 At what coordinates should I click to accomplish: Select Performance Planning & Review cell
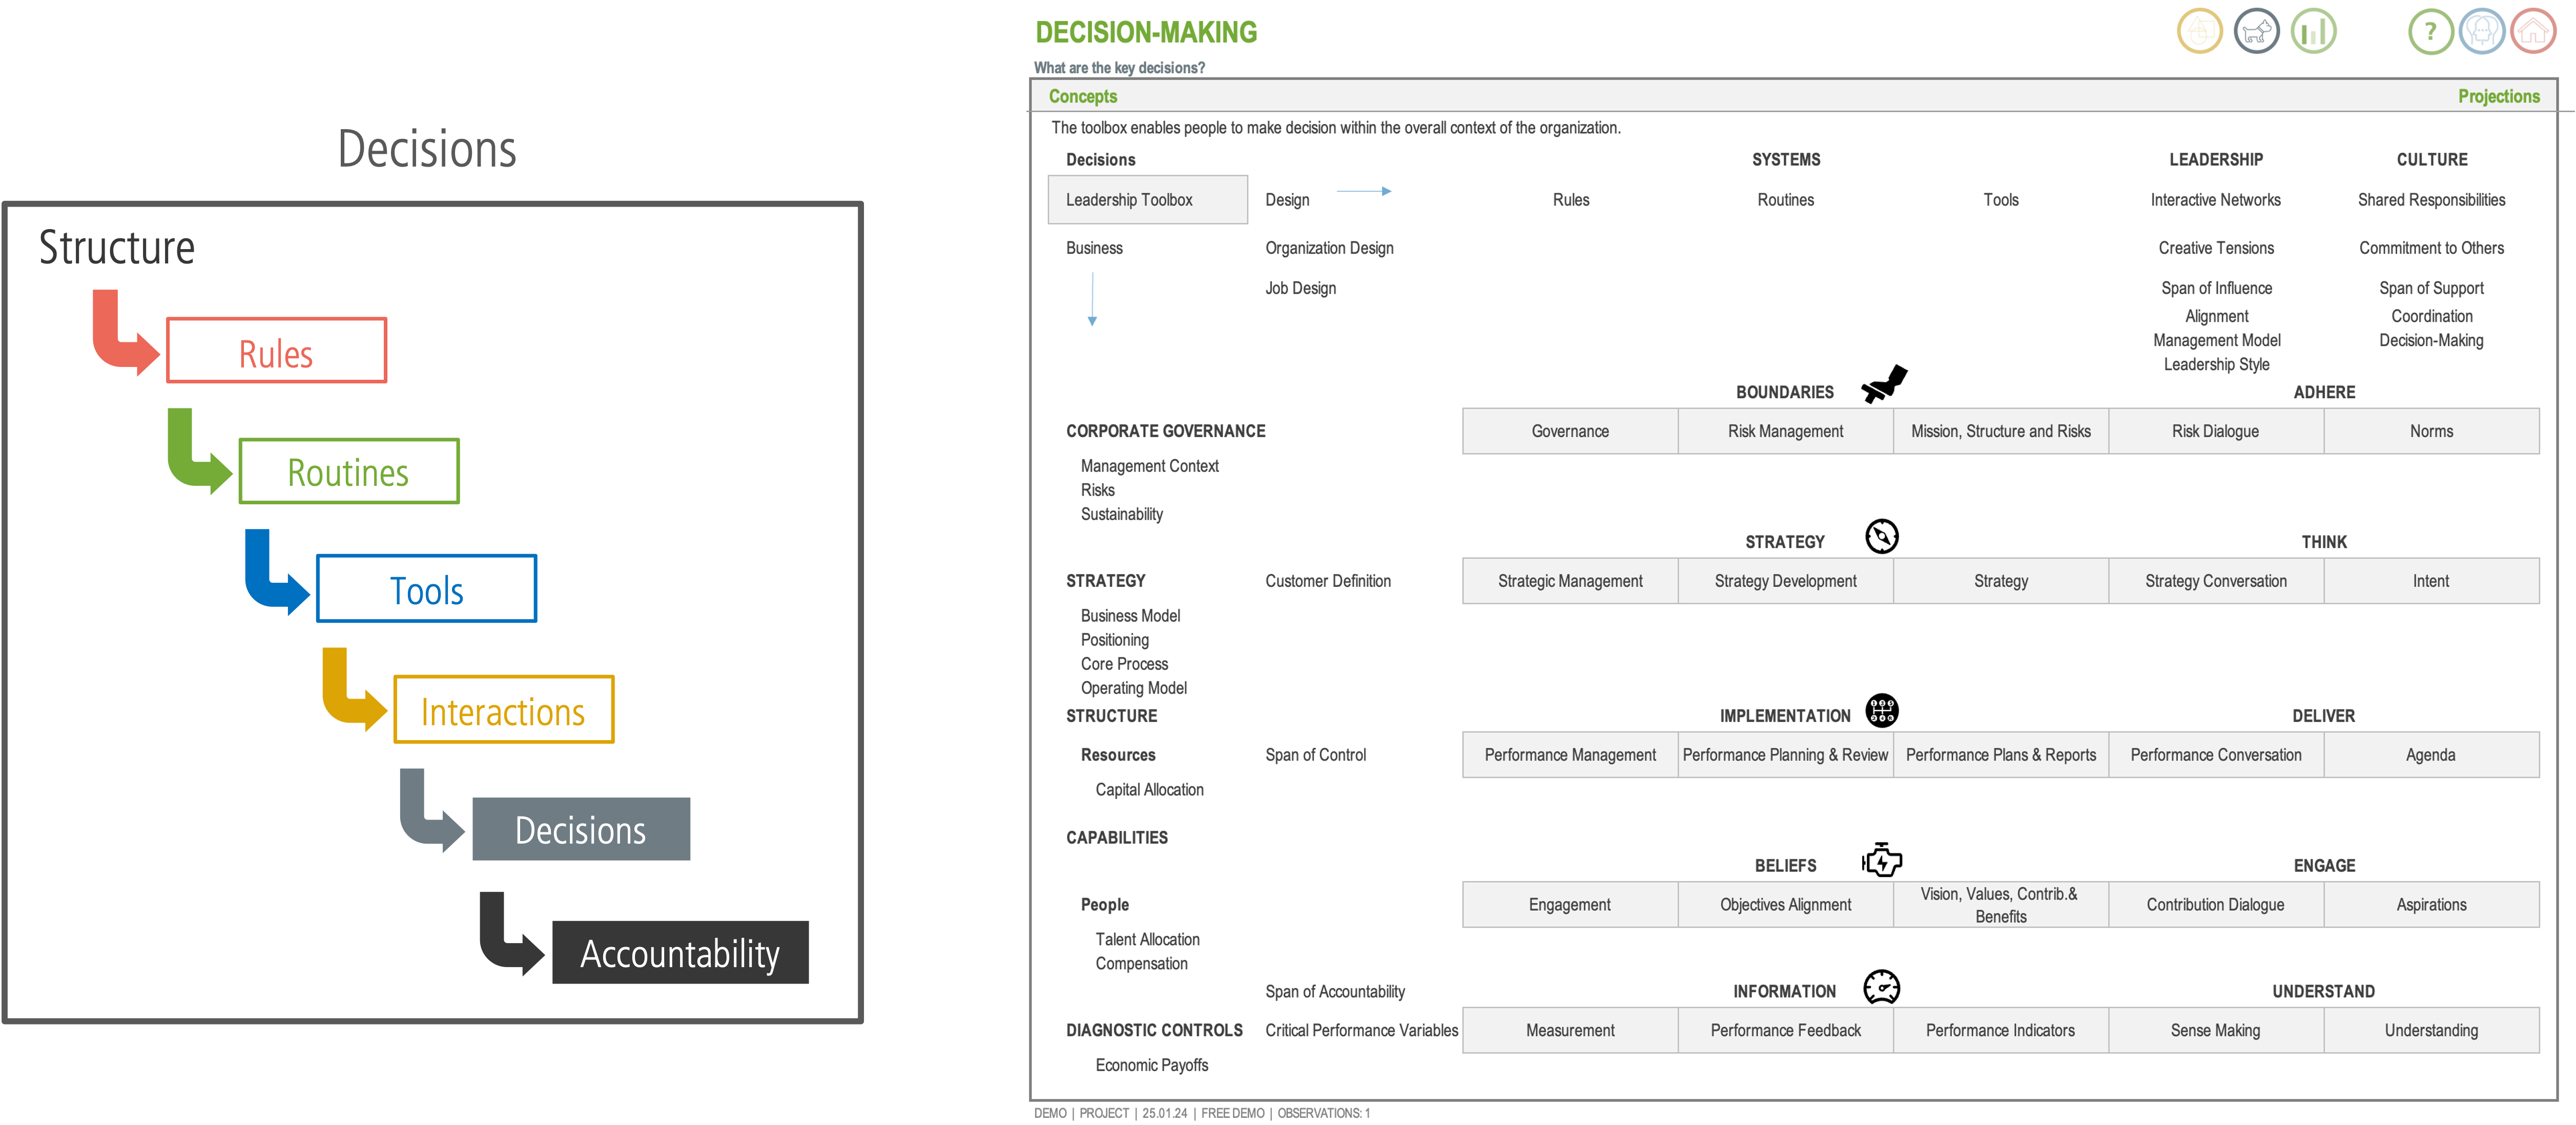[1785, 755]
